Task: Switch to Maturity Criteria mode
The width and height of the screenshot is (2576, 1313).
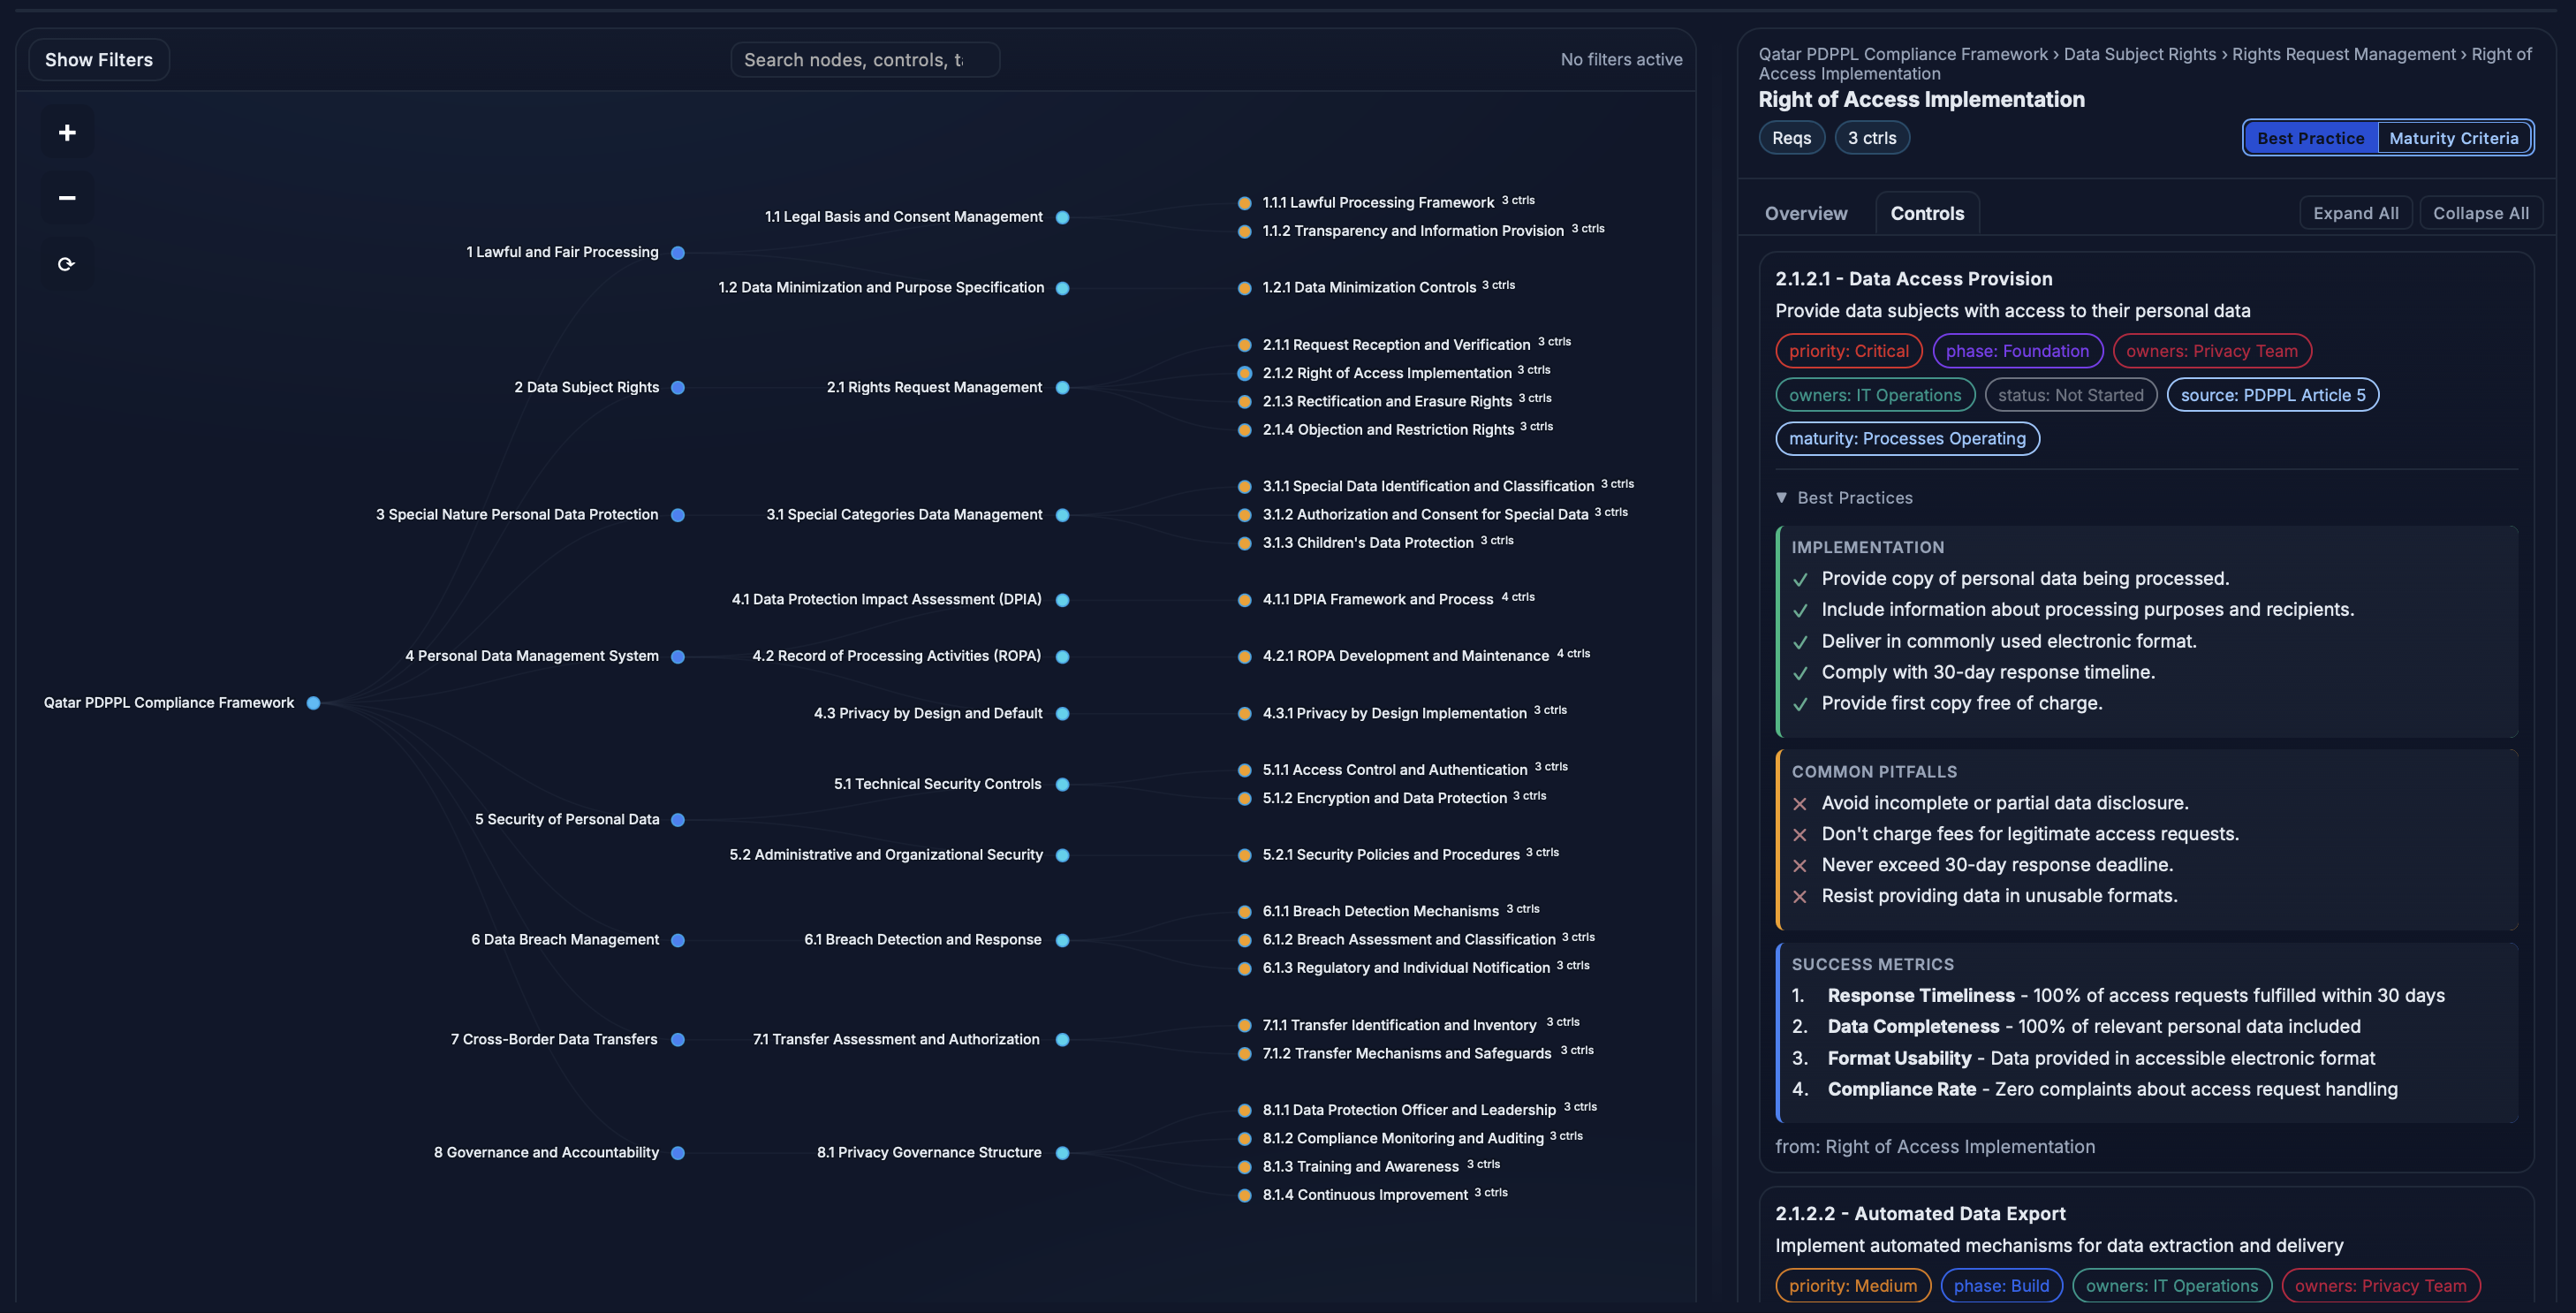Action: 2453,138
